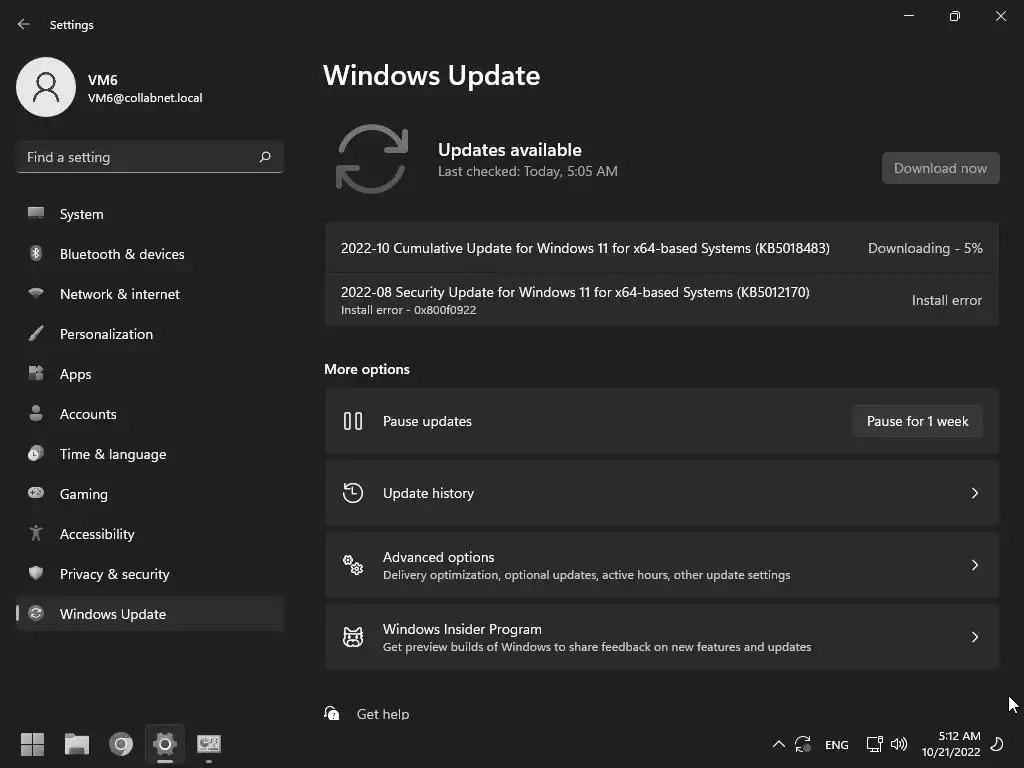1024x768 pixels.
Task: Select Windows Update in sidebar
Action: pos(150,614)
